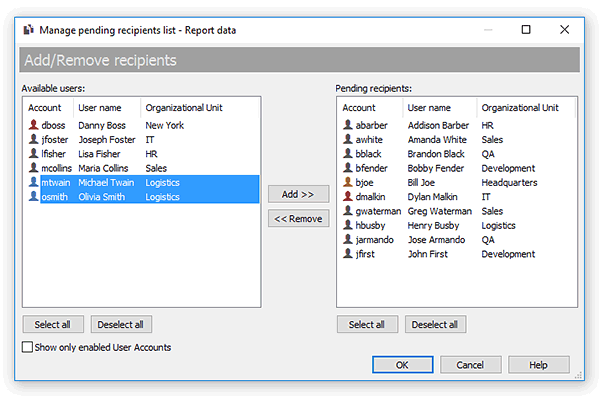The height and width of the screenshot is (402, 600).
Task: Open Help for this dialog
Action: click(x=538, y=365)
